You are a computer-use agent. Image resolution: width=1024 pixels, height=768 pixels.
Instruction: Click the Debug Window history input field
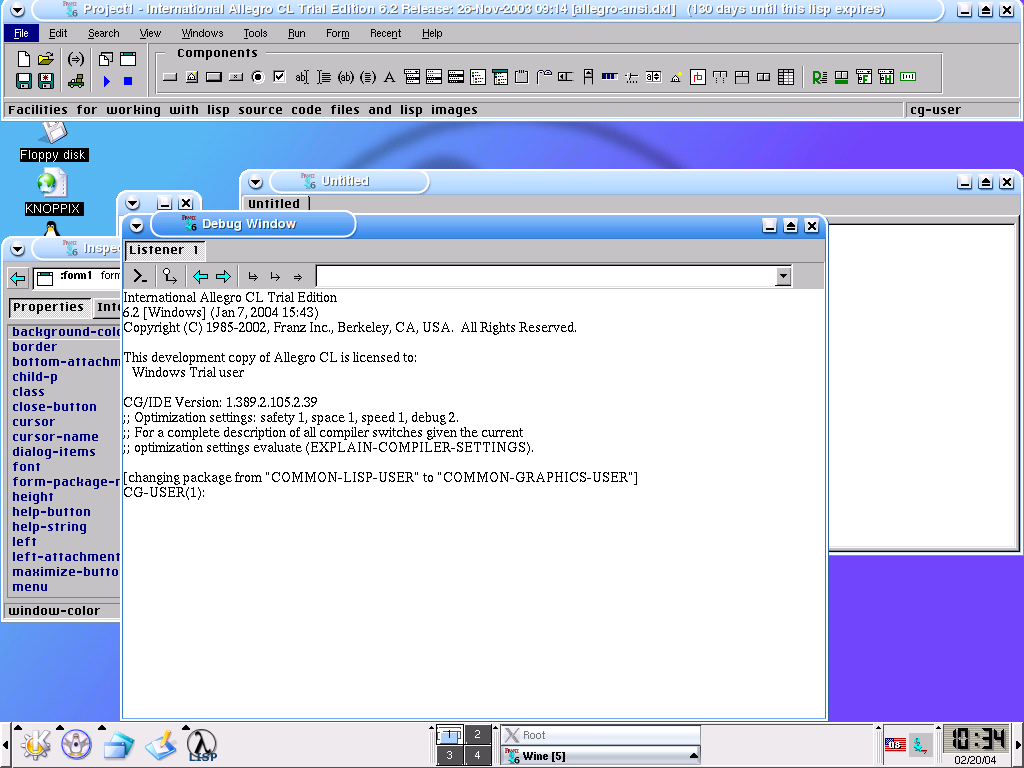point(545,276)
